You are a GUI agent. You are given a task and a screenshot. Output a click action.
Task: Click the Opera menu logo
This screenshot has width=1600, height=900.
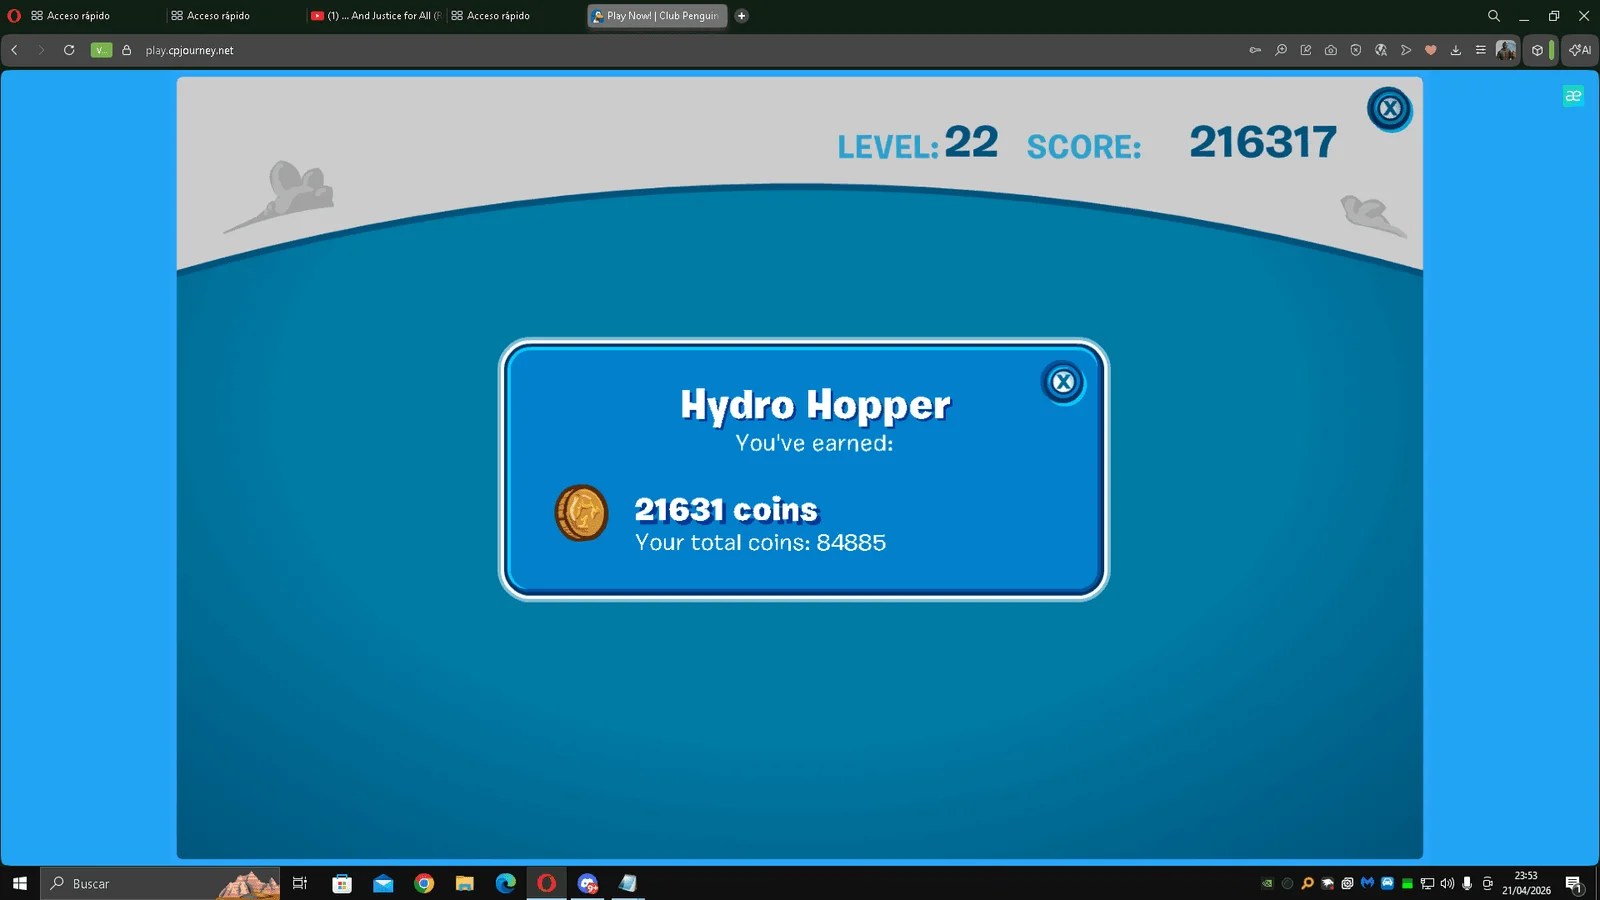click(x=14, y=16)
